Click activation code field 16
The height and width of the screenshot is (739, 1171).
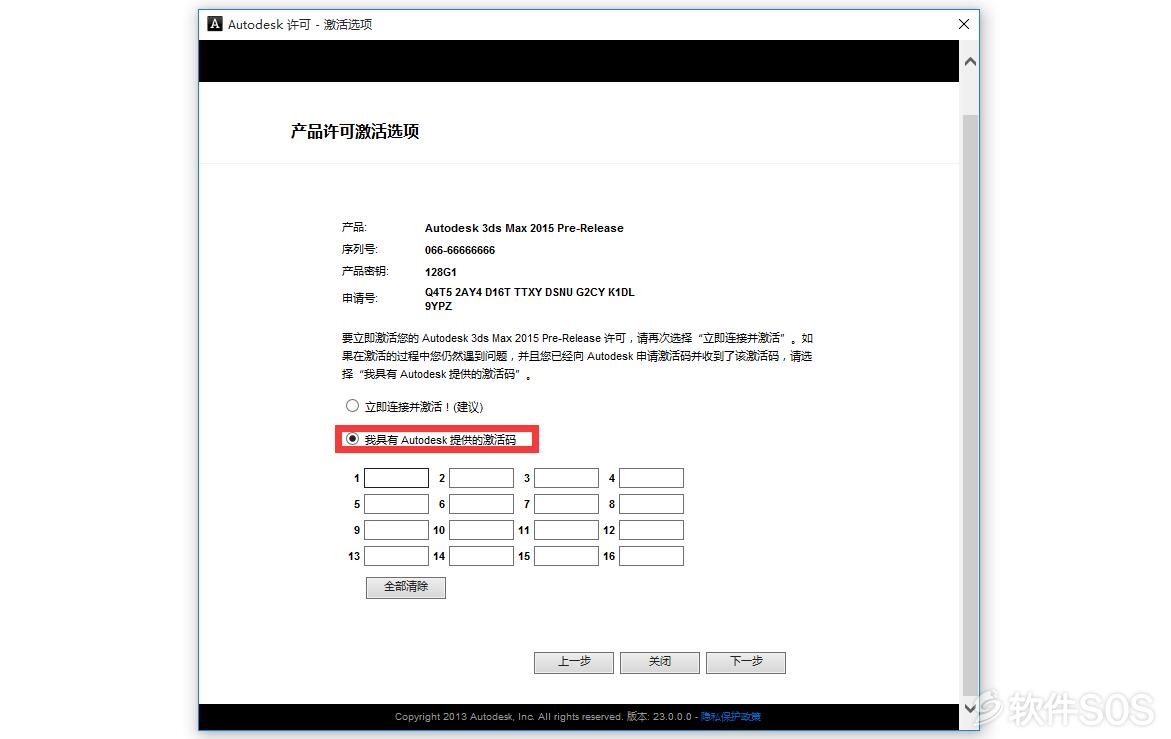click(x=651, y=556)
